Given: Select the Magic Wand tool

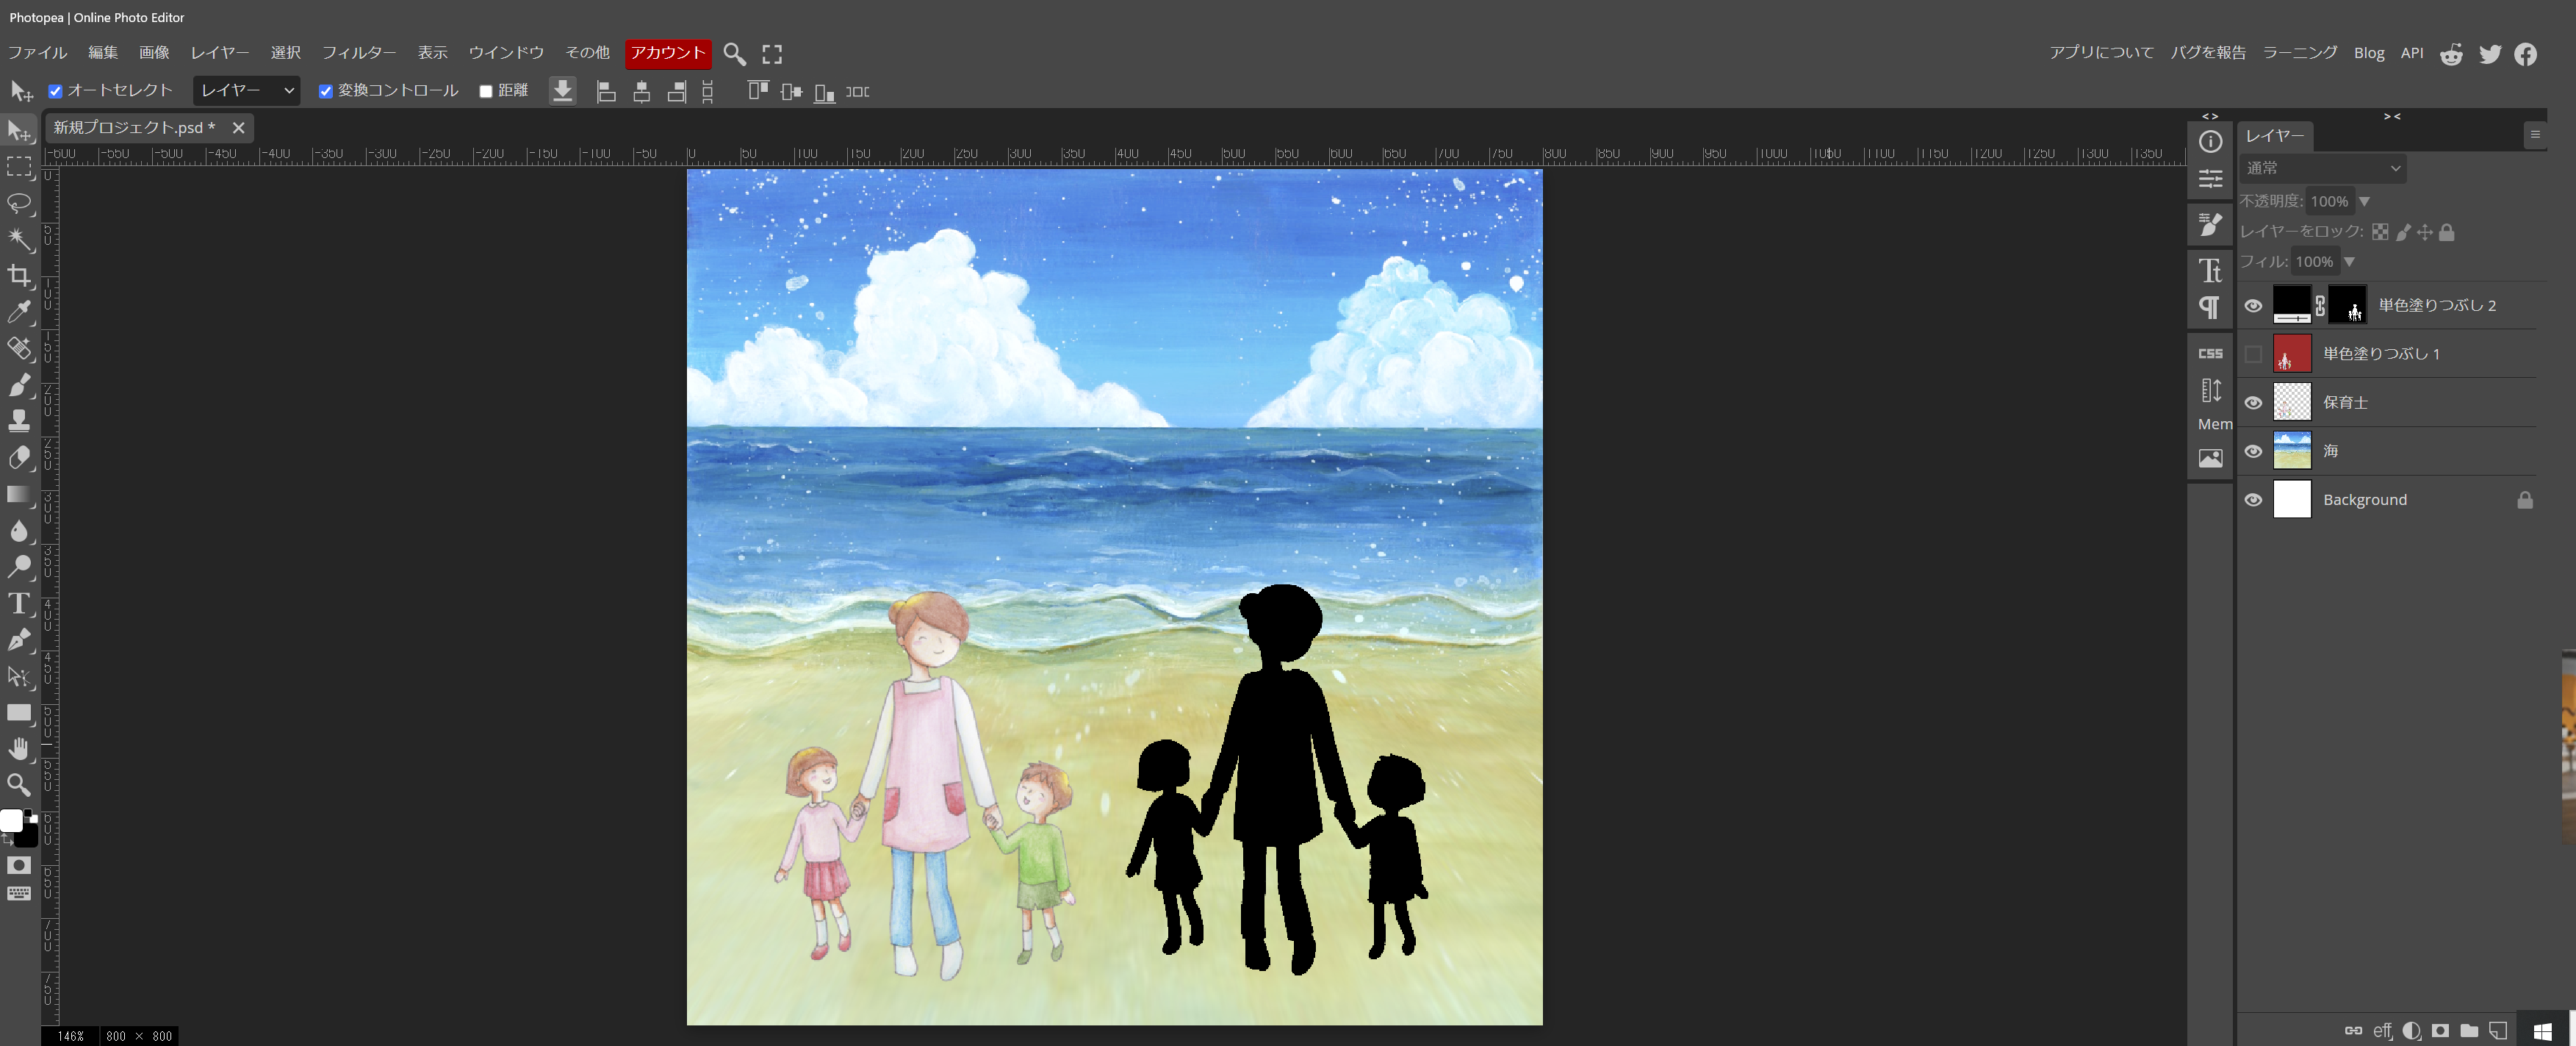Looking at the screenshot, I should point(19,240).
